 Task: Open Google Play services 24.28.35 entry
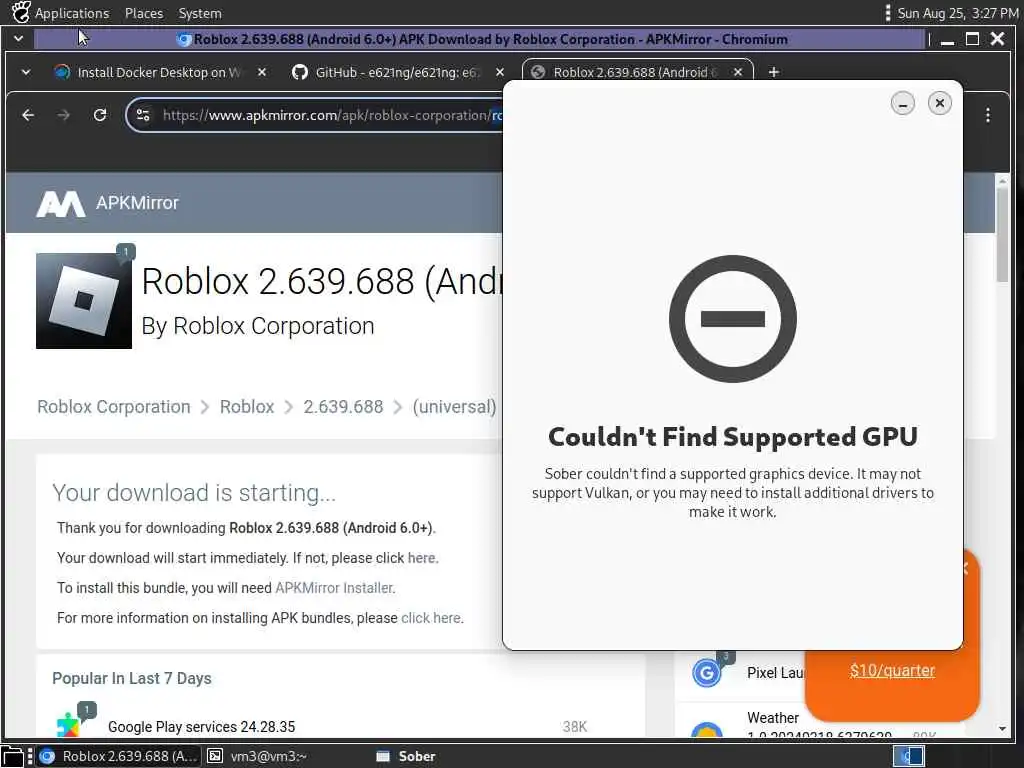tap(201, 727)
